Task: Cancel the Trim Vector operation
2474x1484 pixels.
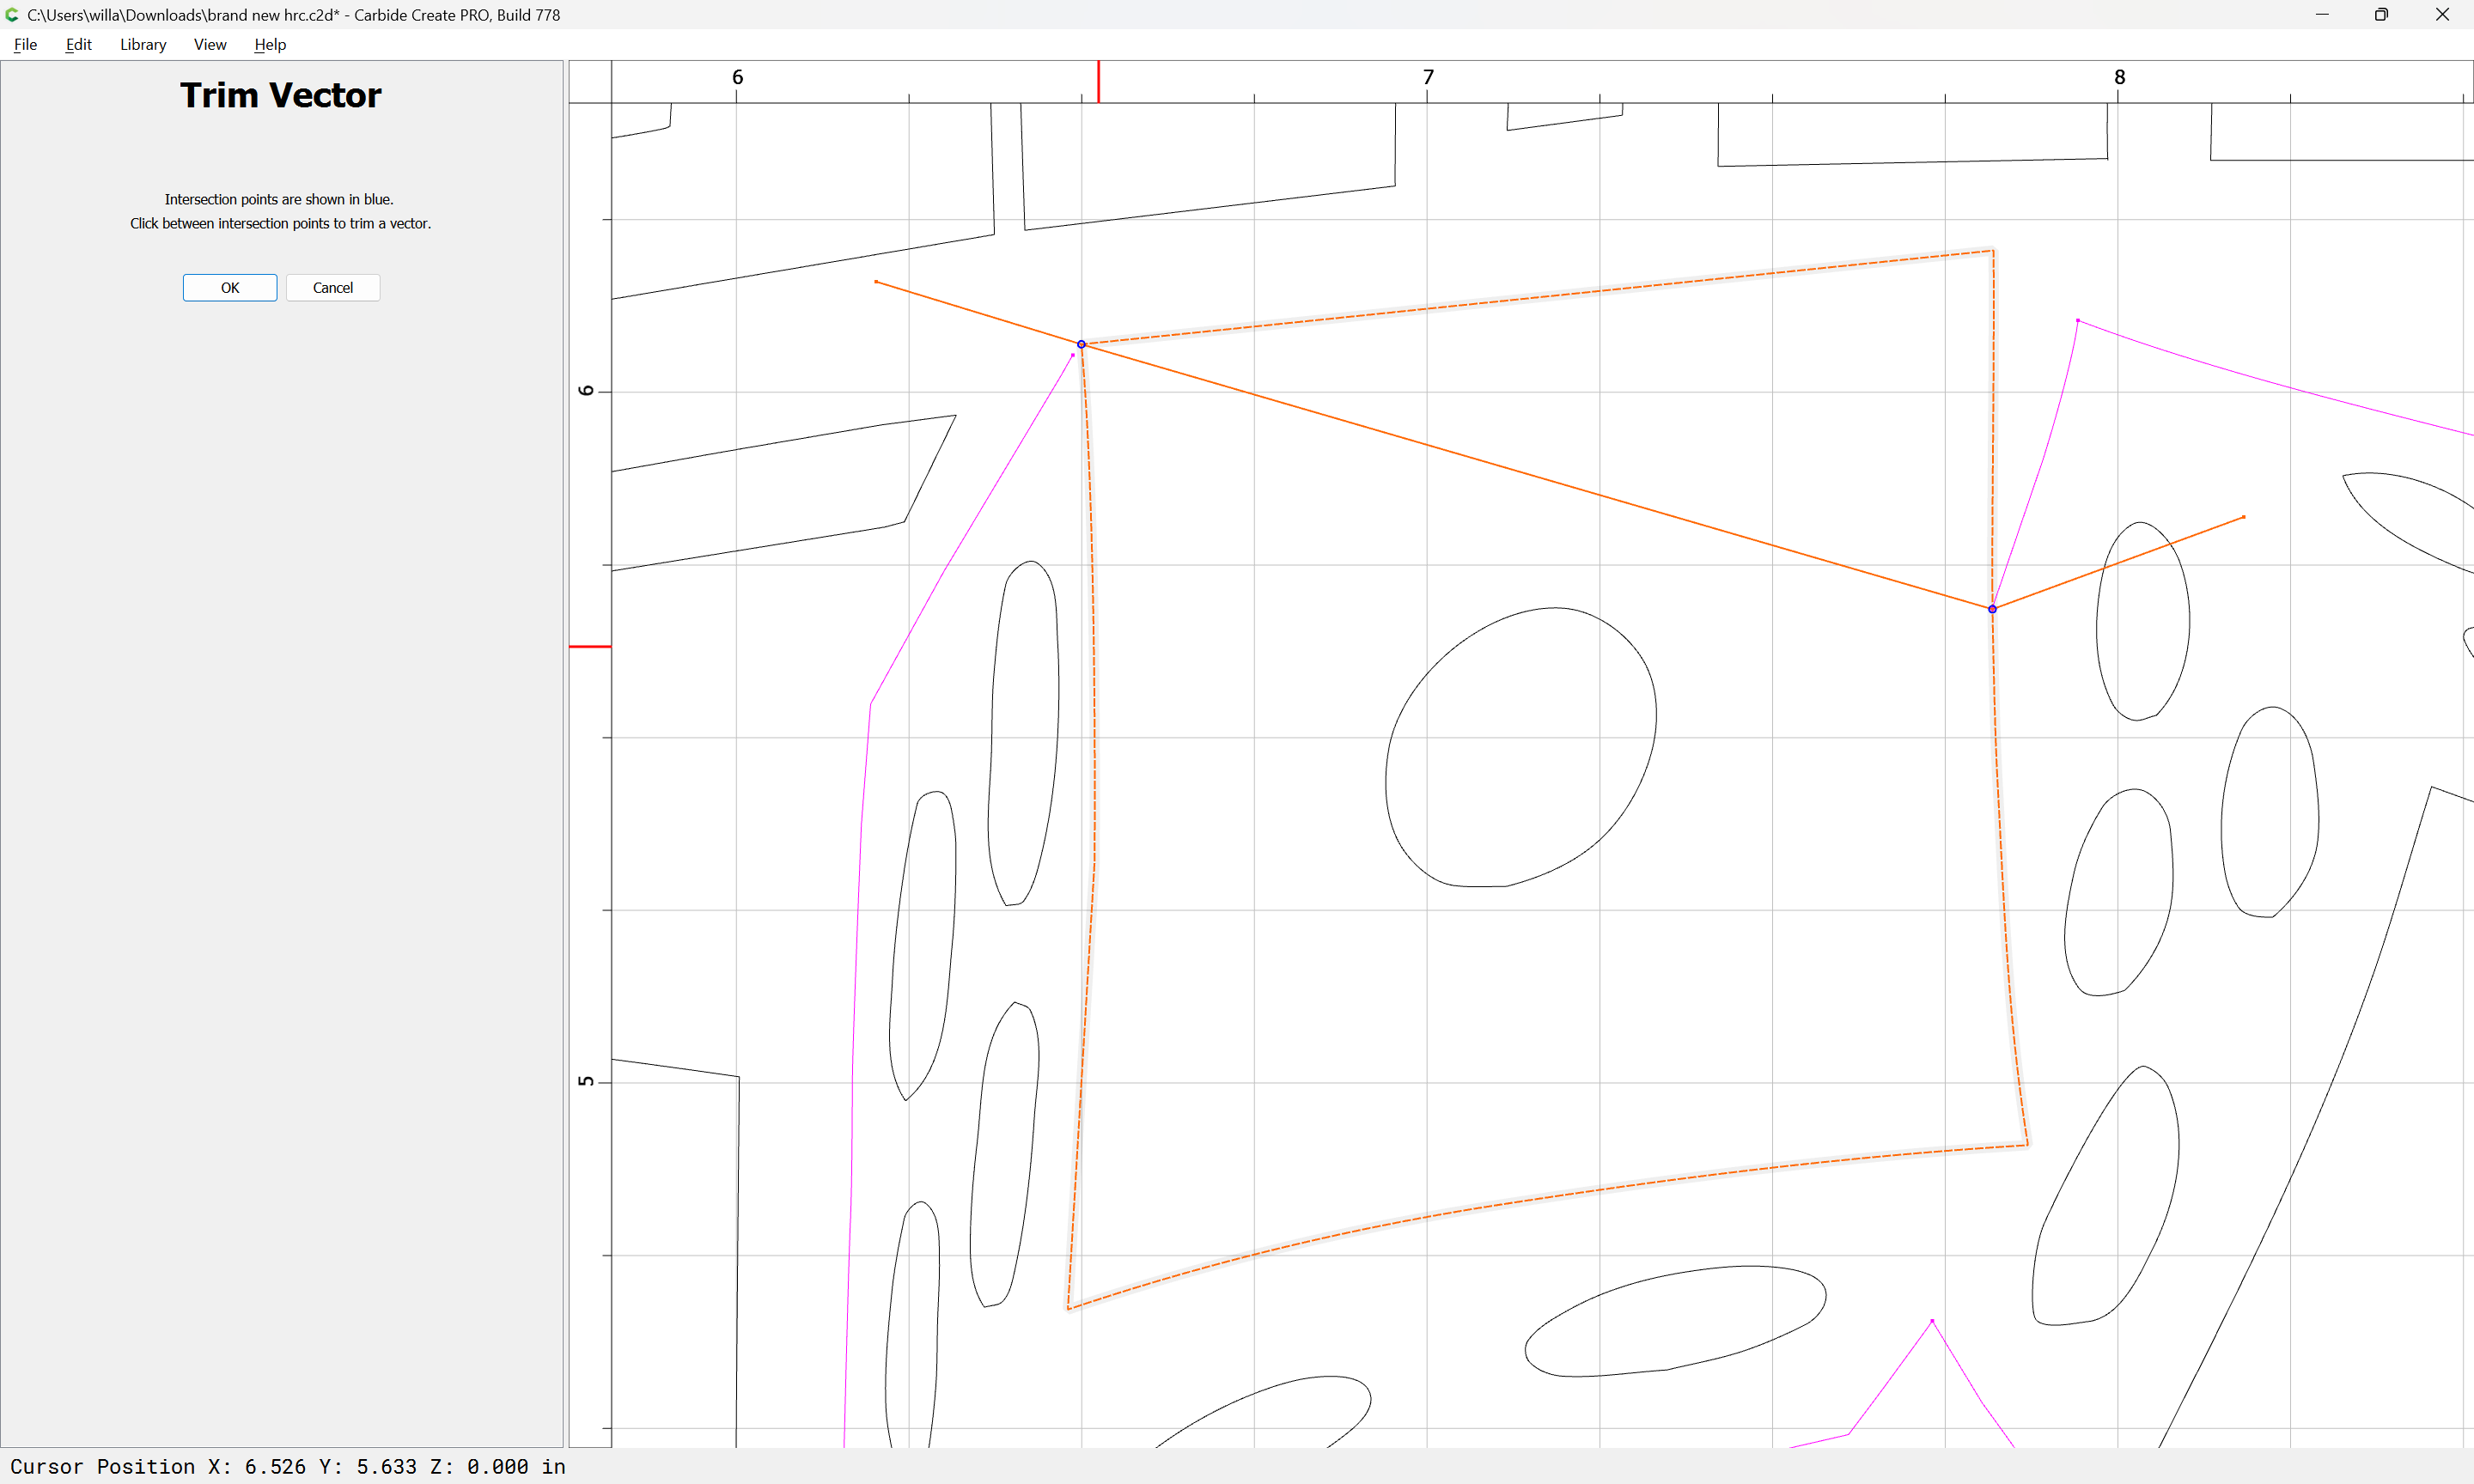Action: pyautogui.click(x=333, y=288)
